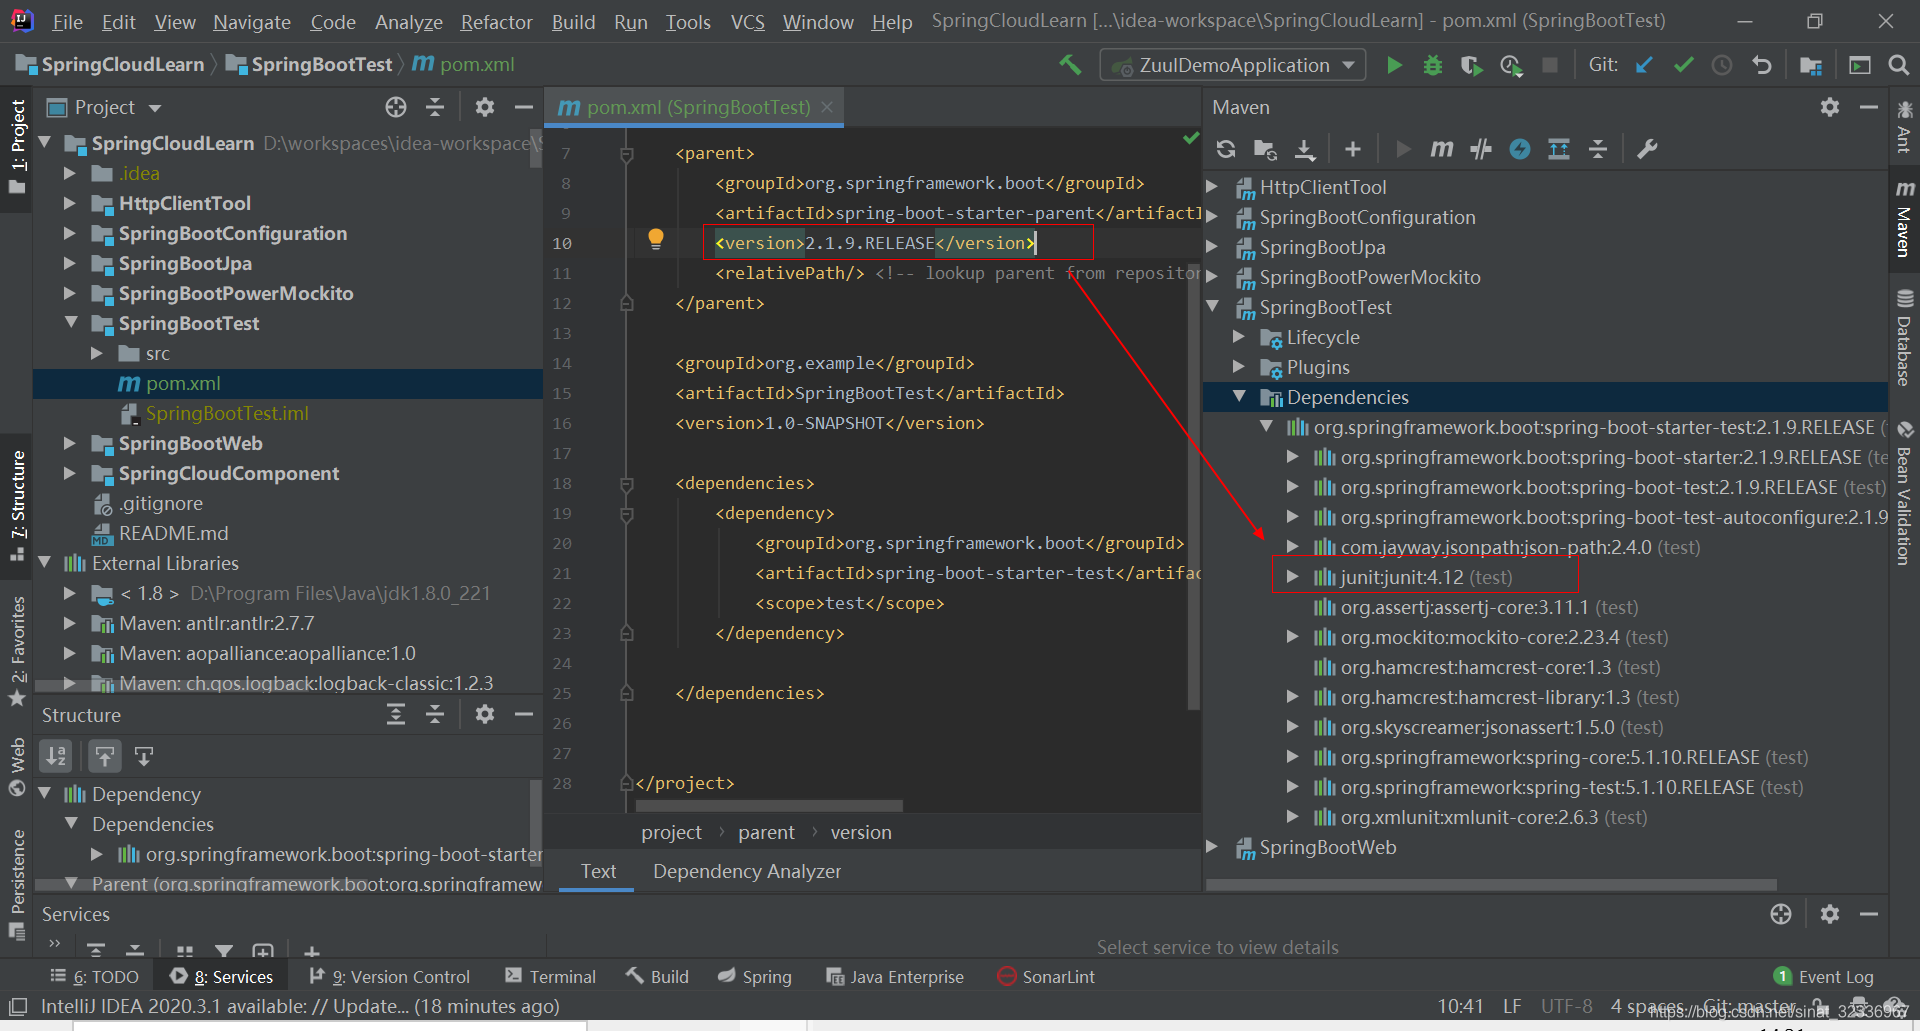Commit changes using the green checkmark icon
The height and width of the screenshot is (1031, 1920).
[1683, 64]
